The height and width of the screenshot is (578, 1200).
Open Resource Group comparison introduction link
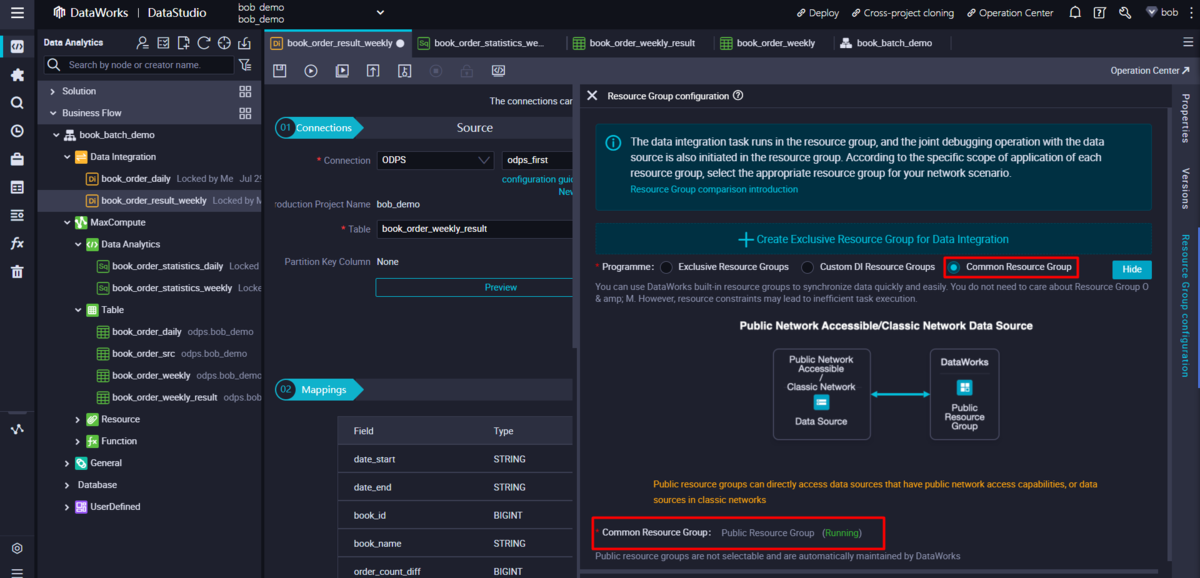(714, 189)
